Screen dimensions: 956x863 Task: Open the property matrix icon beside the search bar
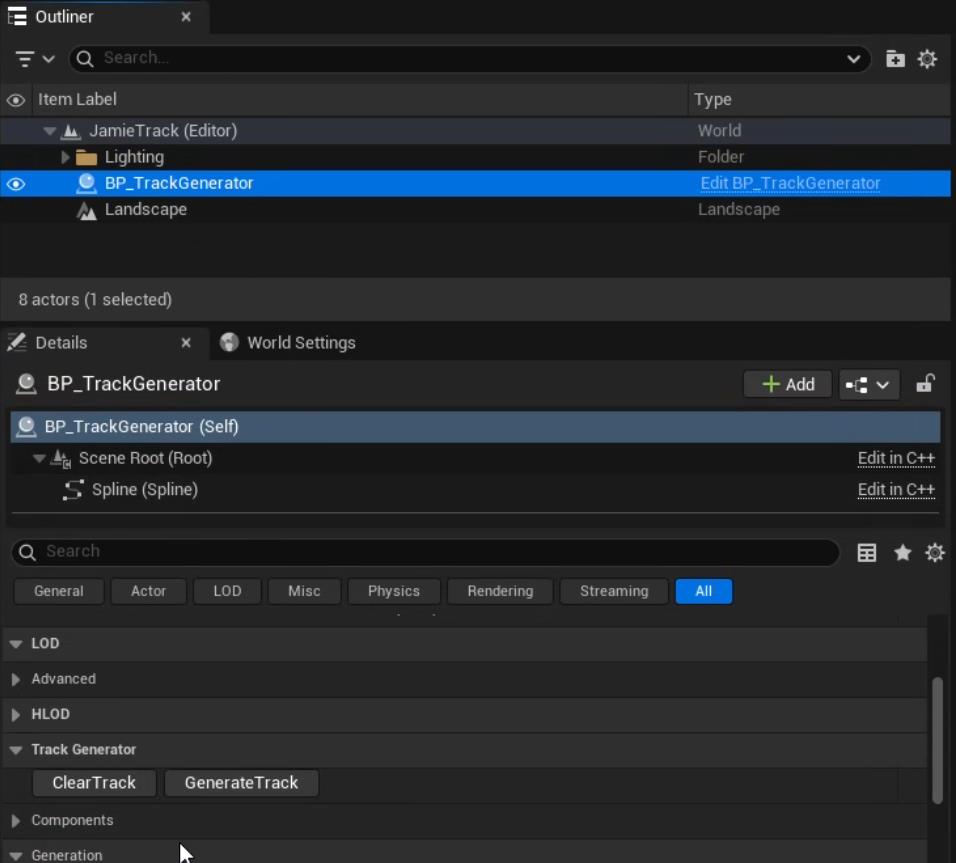tap(866, 552)
